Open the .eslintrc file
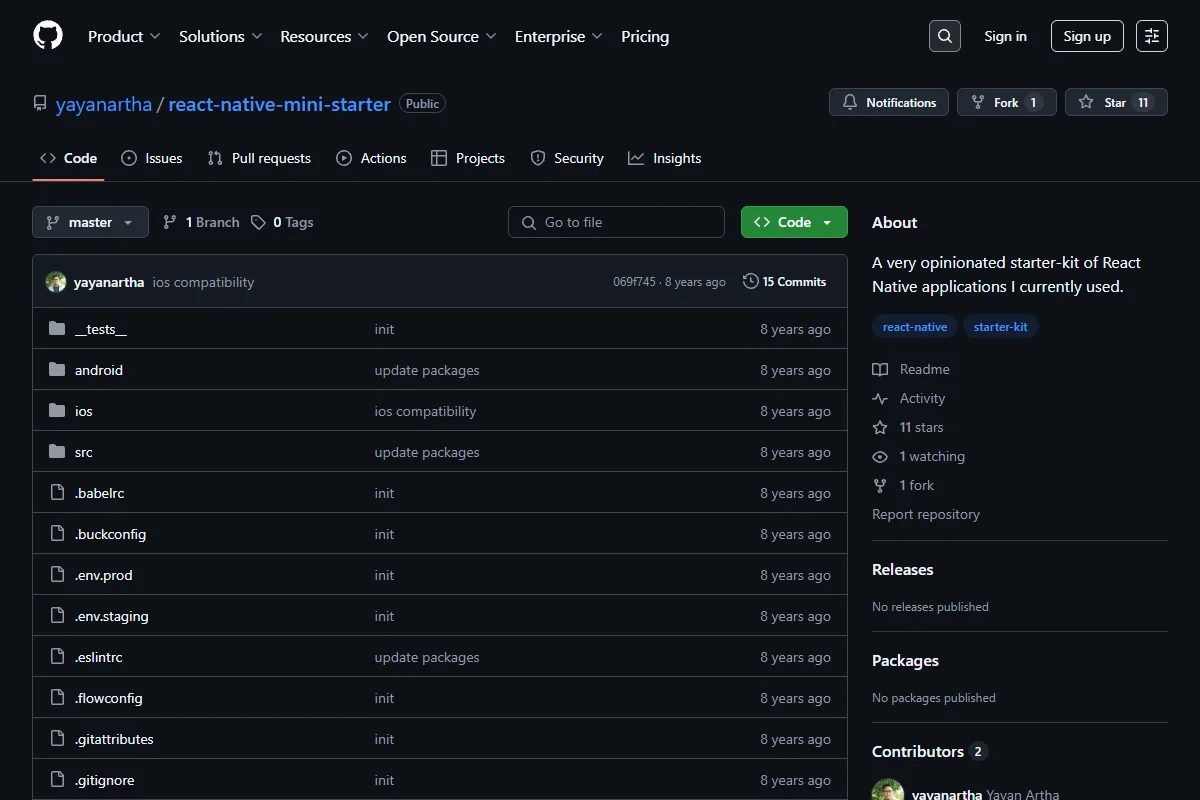 [x=98, y=657]
